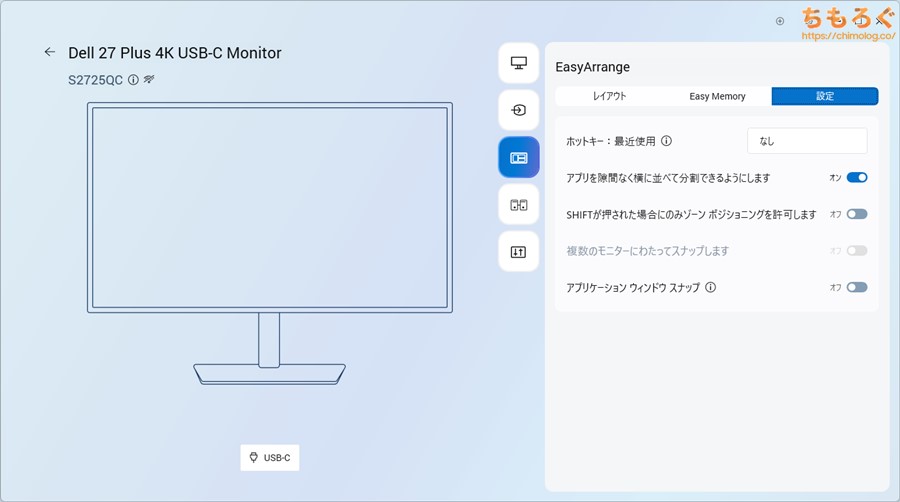Open the bottom sidebar icon with arrows
Screen dimensions: 900x502
click(518, 252)
